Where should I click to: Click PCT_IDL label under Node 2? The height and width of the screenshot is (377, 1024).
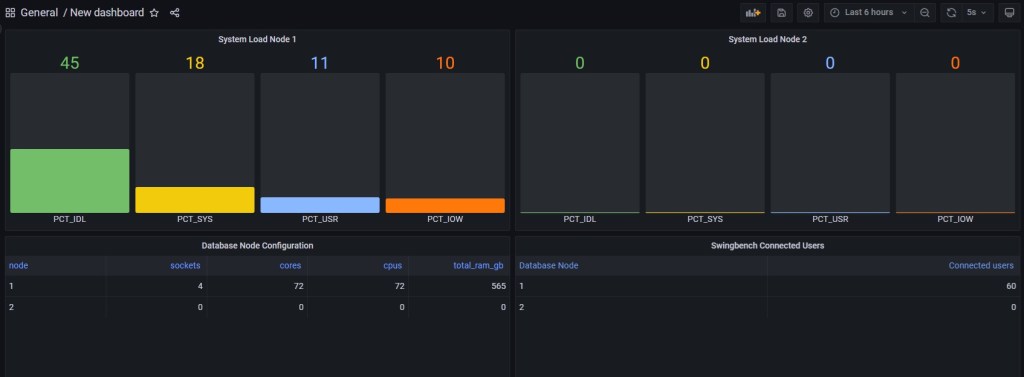[580, 220]
